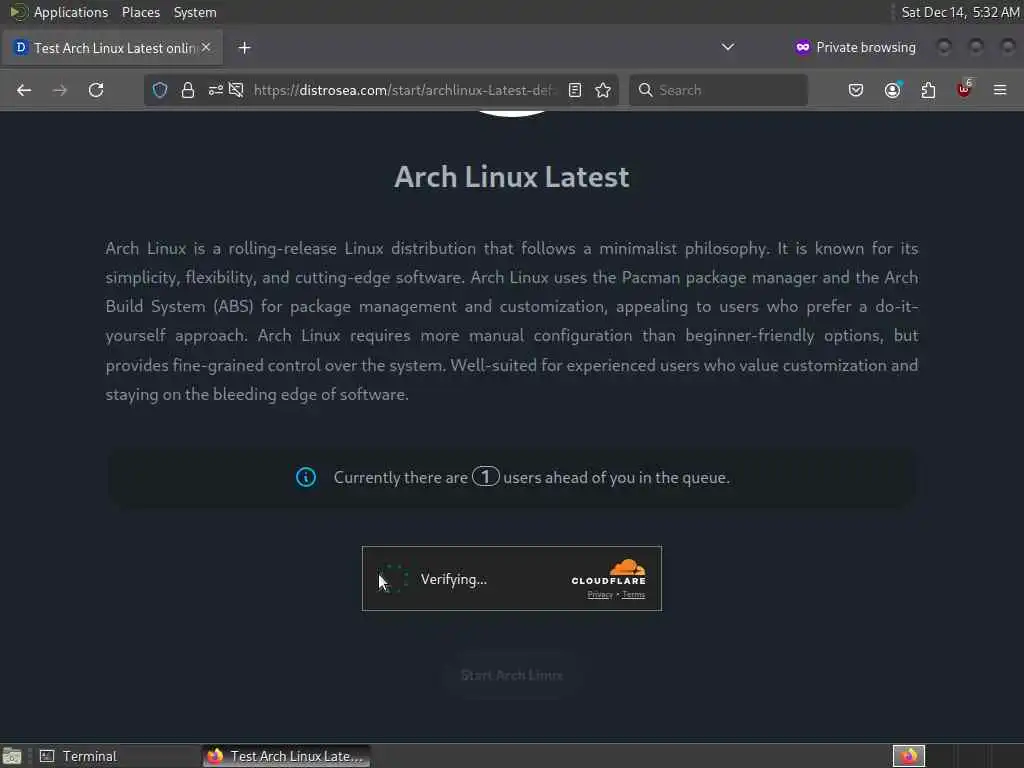
Task: Open the Firefox account menu
Action: [x=893, y=90]
